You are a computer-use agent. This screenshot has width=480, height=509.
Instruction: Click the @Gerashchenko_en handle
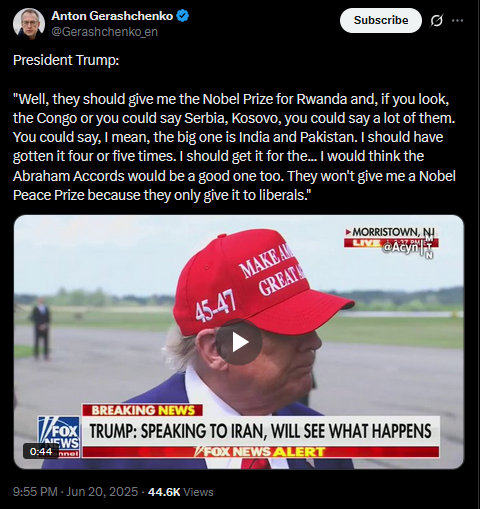pyautogui.click(x=104, y=32)
